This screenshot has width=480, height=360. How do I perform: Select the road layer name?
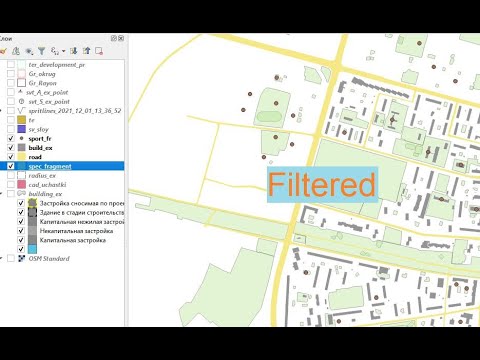(x=35, y=157)
